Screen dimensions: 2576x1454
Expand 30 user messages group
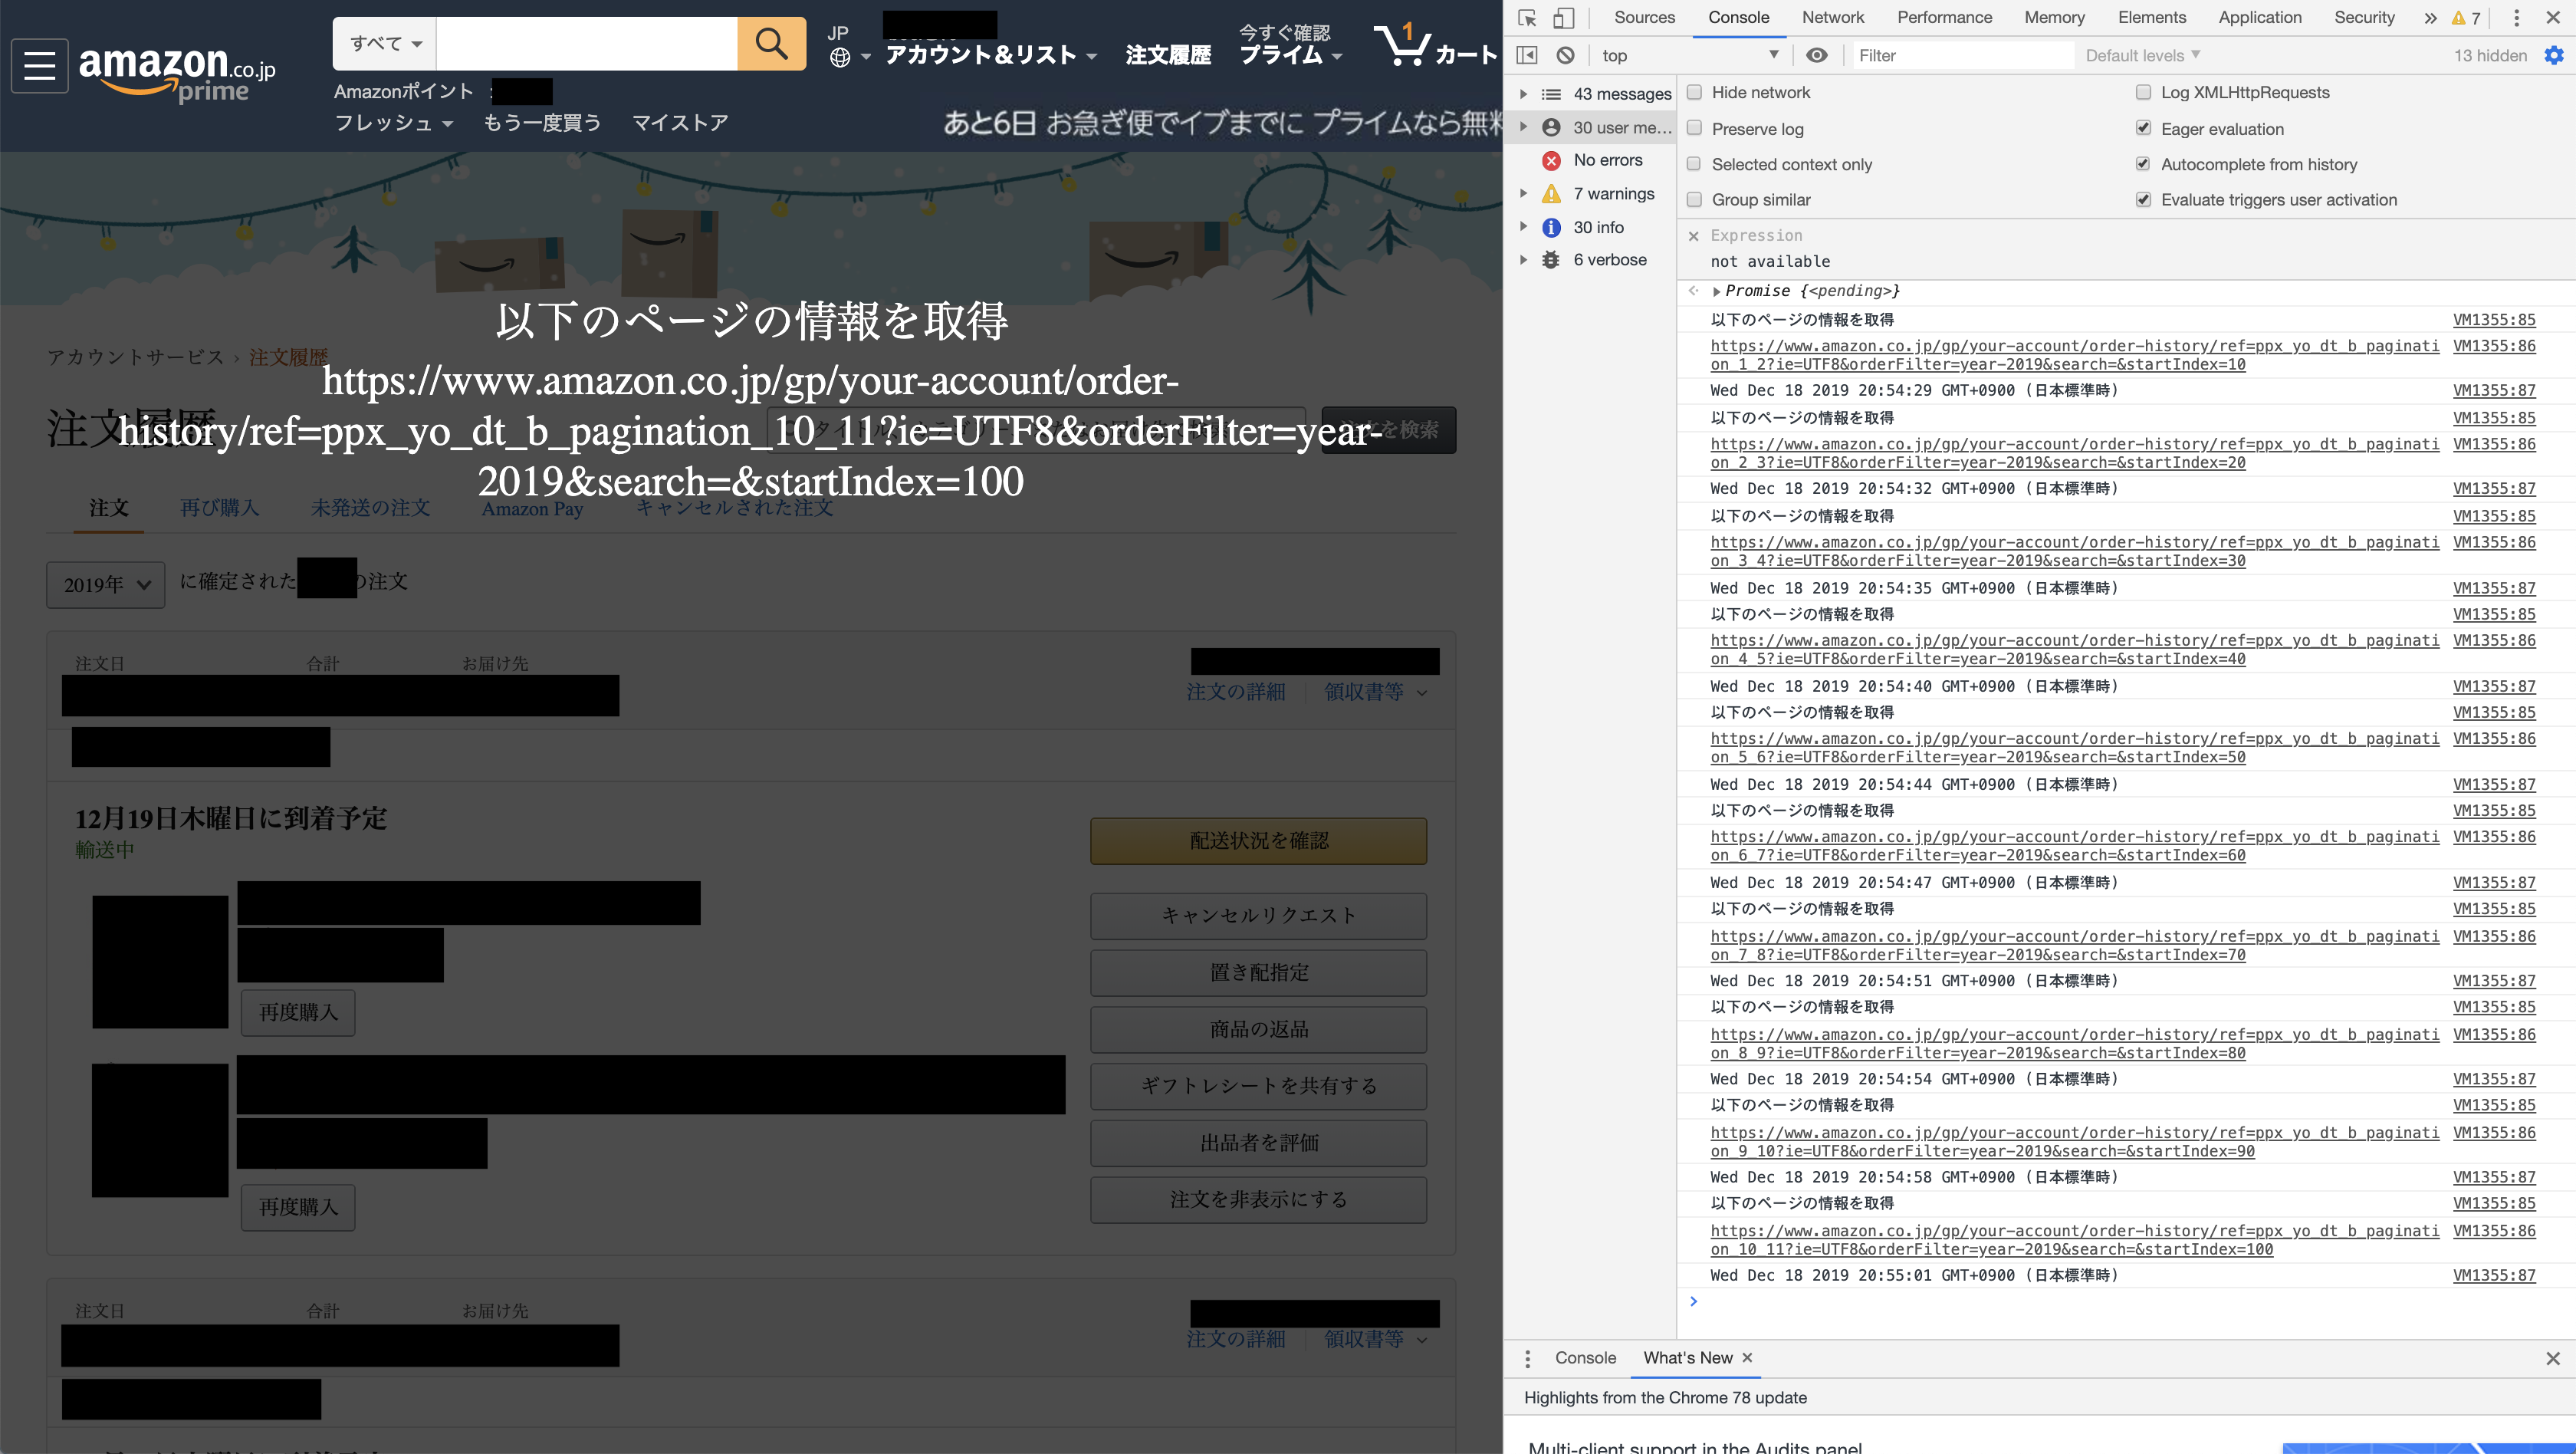(x=1523, y=127)
